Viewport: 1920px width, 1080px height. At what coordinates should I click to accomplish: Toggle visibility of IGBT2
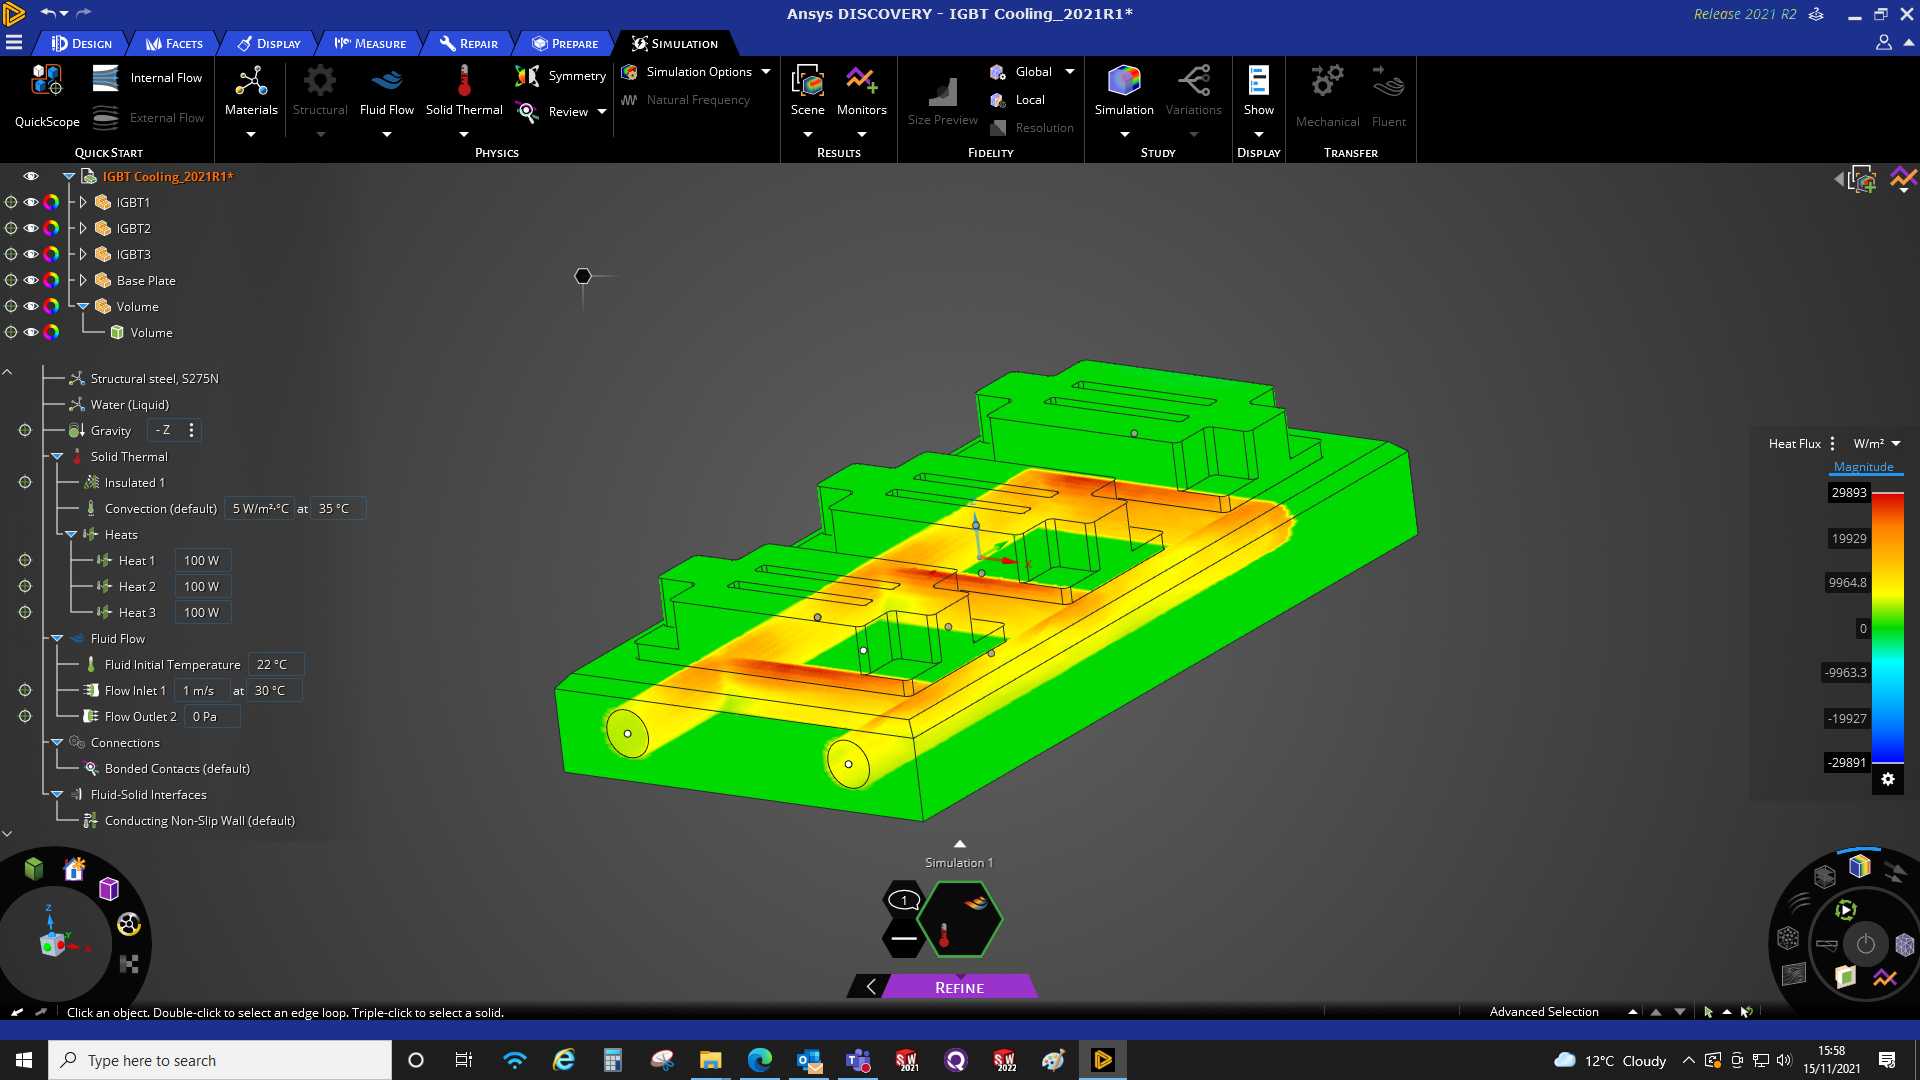pos(31,228)
